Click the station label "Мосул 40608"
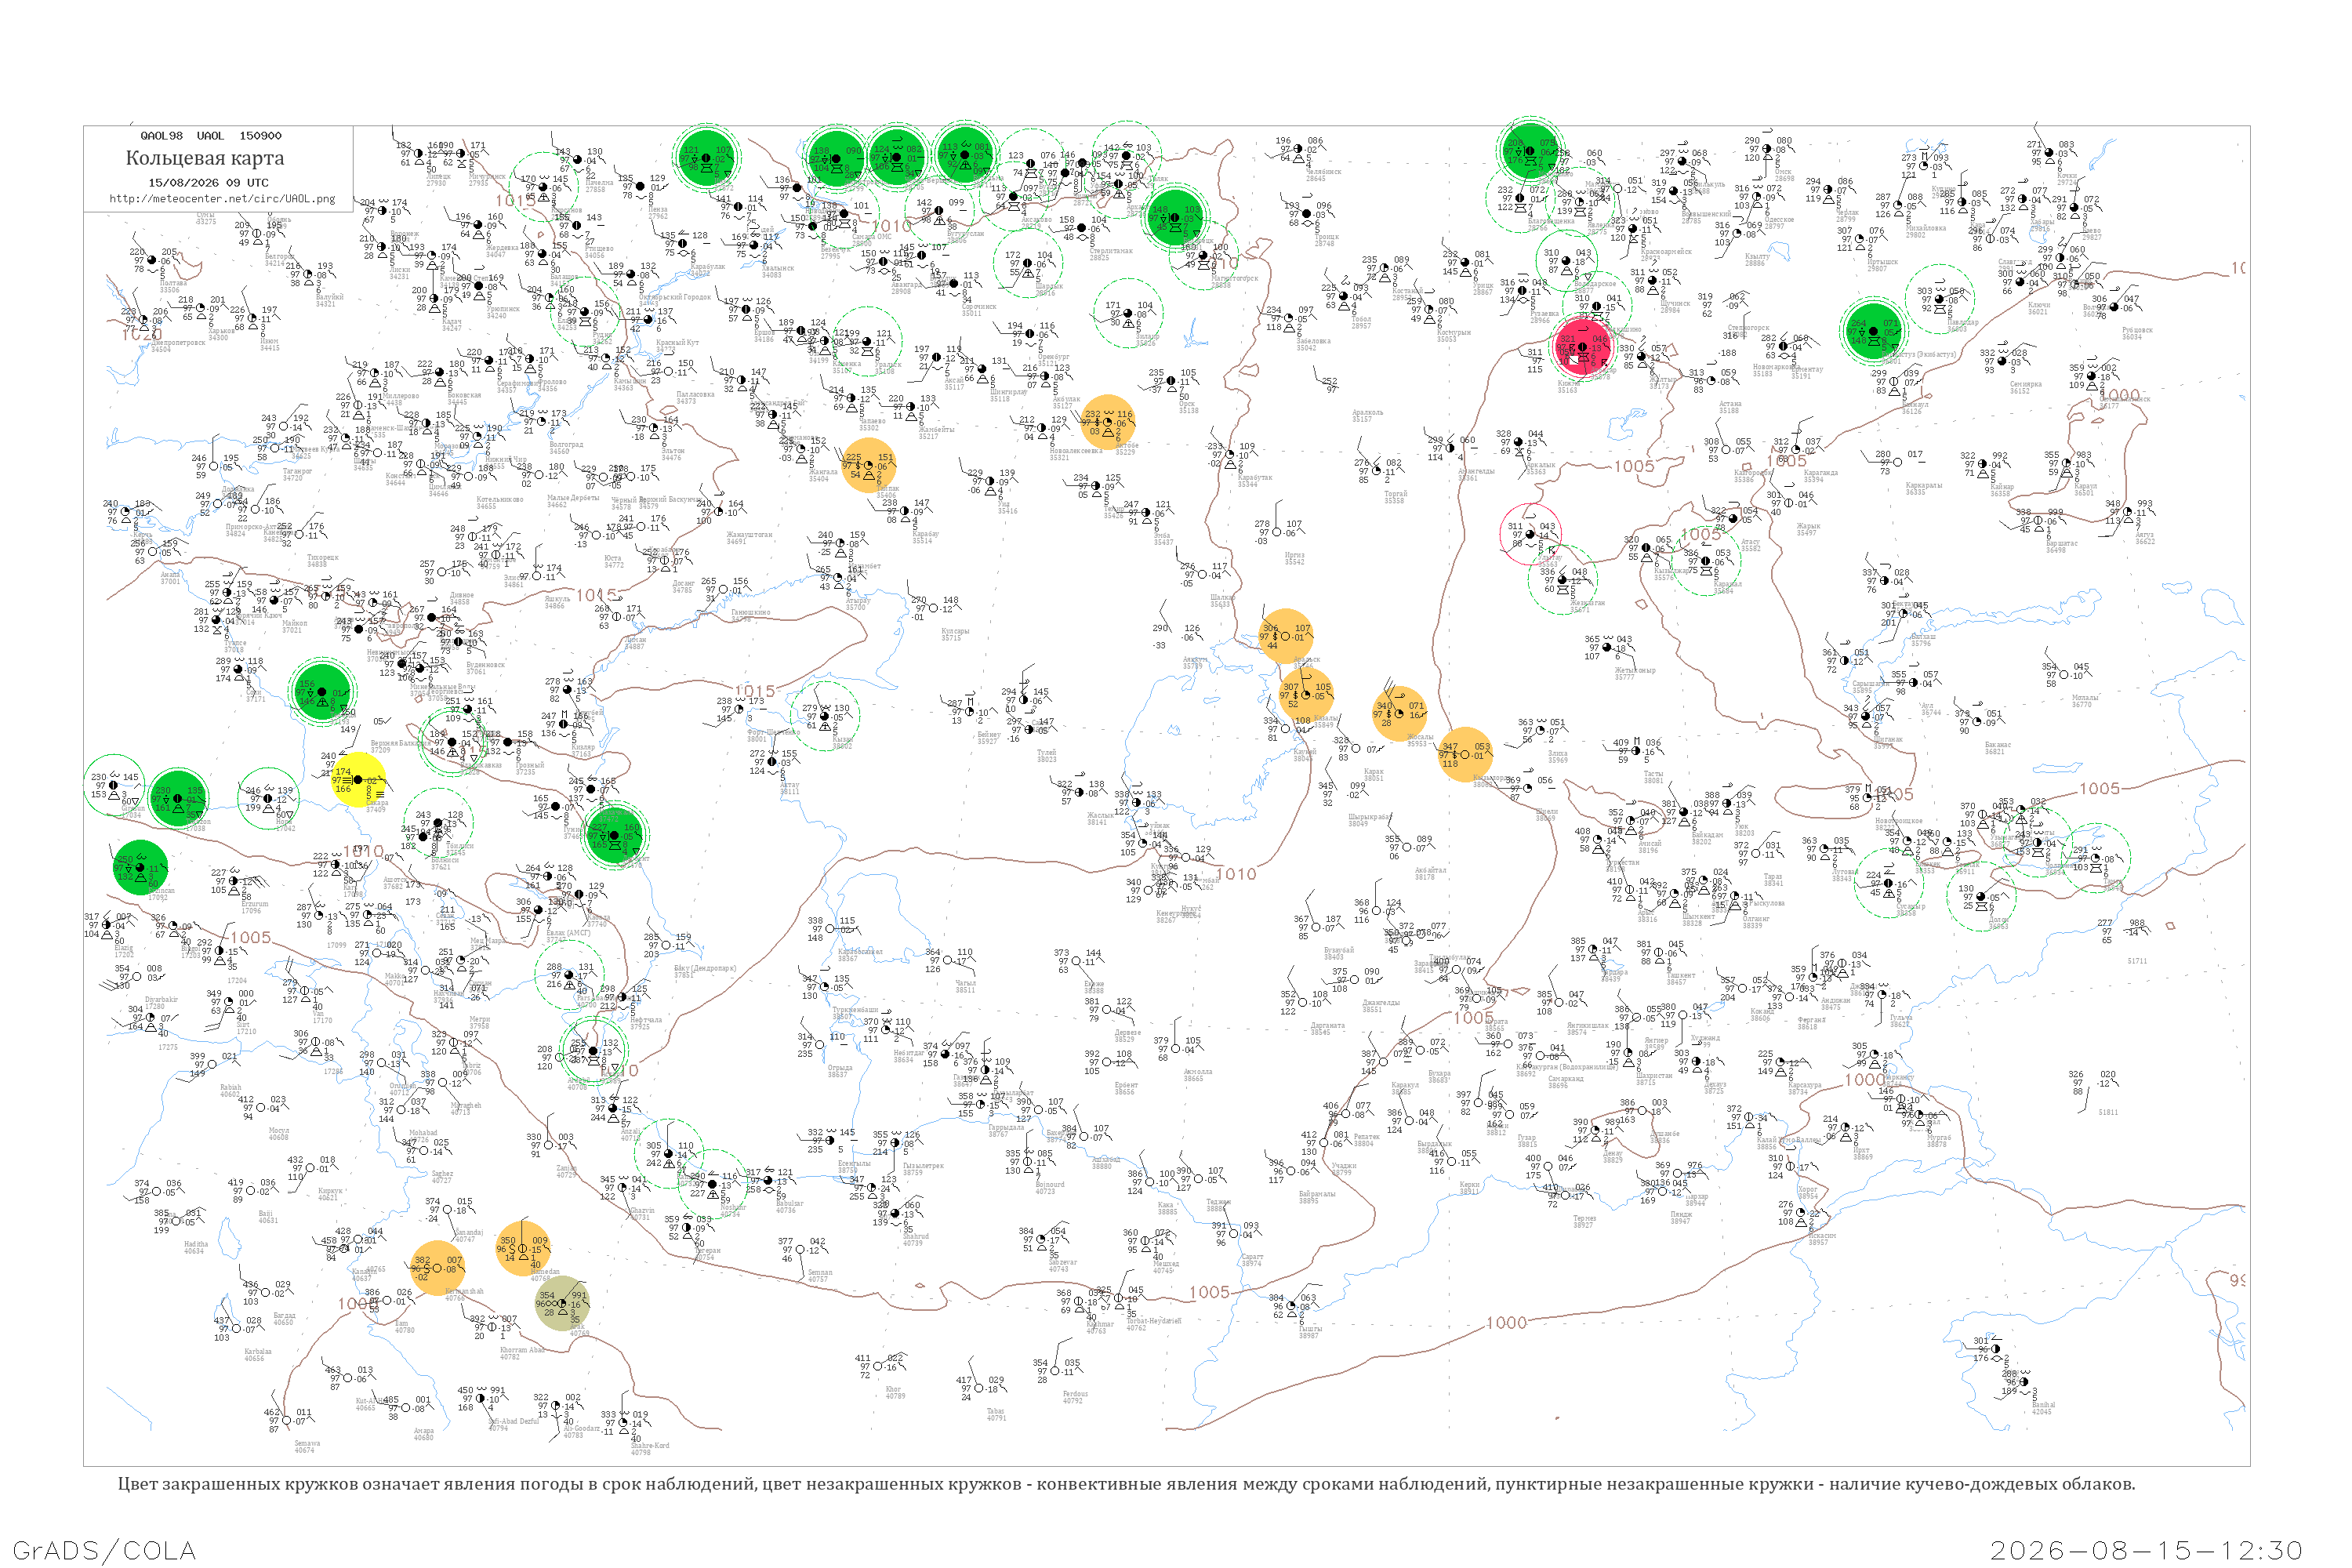The height and width of the screenshot is (1568, 2352). [x=279, y=1134]
